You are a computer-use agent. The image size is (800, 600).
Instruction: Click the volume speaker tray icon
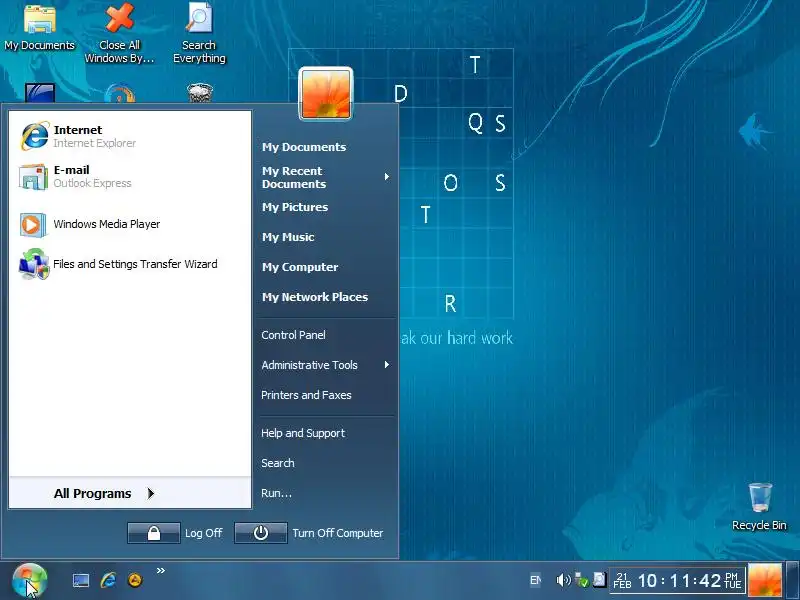click(x=563, y=580)
